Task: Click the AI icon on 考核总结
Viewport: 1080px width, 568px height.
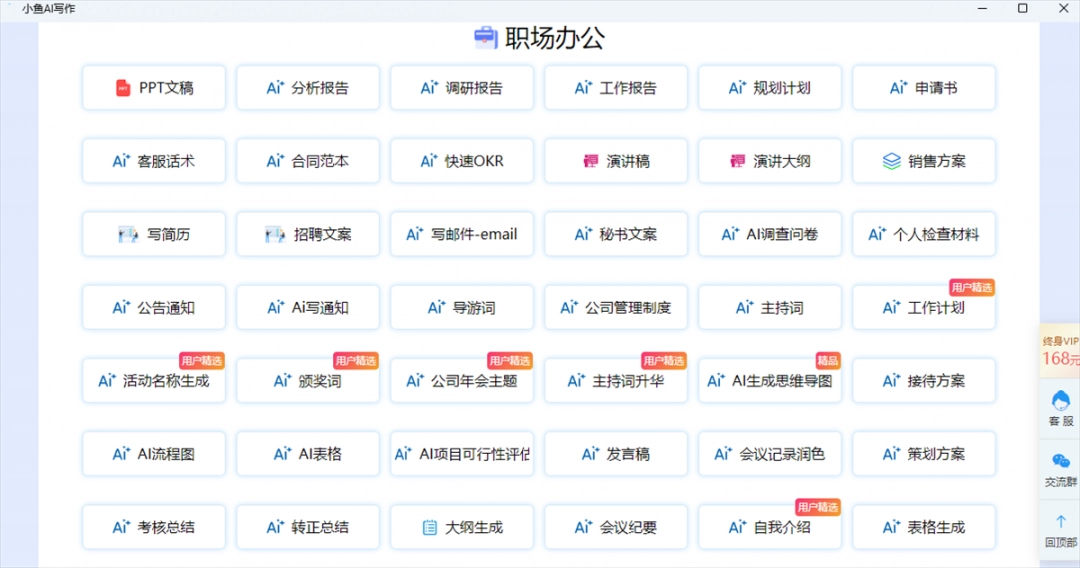Action: (x=121, y=527)
